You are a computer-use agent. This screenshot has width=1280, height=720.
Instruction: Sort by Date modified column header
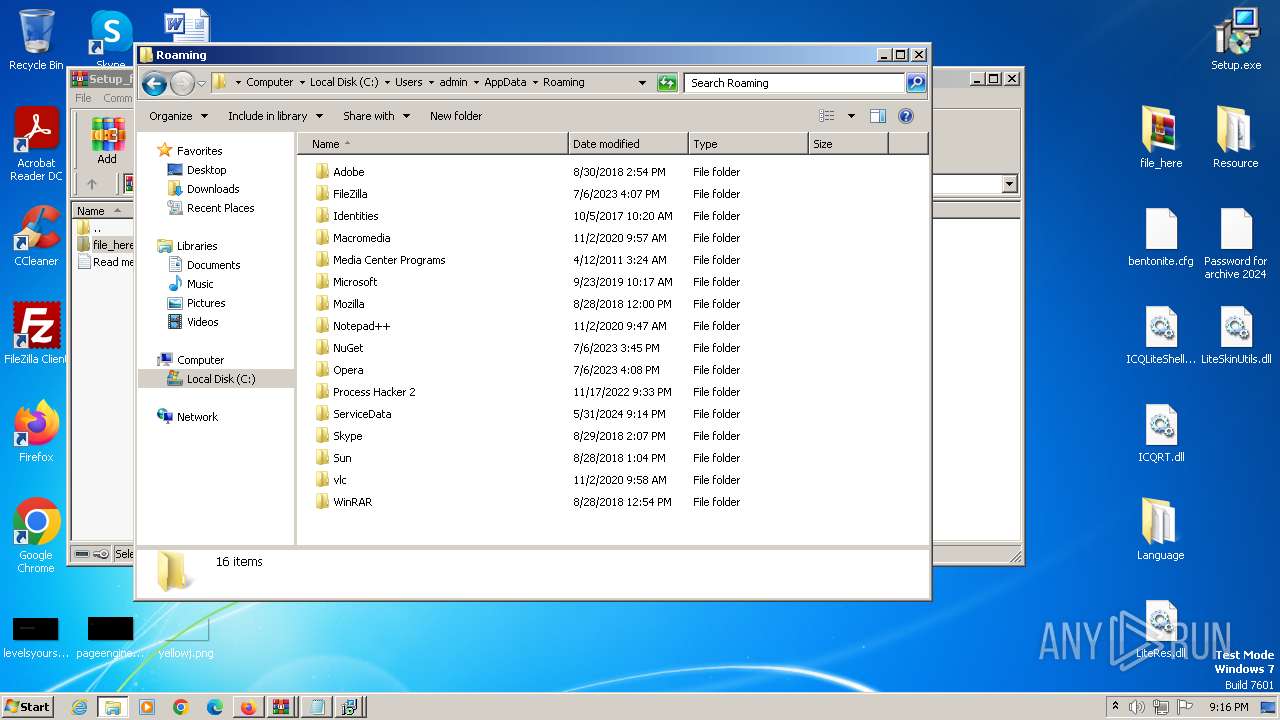(x=628, y=144)
